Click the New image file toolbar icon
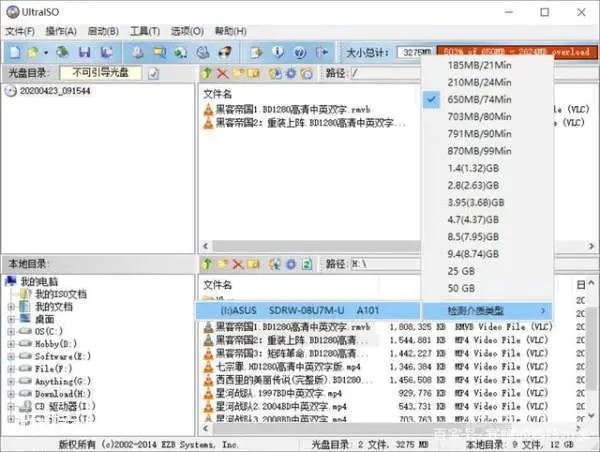600x452 pixels. pyautogui.click(x=15, y=52)
